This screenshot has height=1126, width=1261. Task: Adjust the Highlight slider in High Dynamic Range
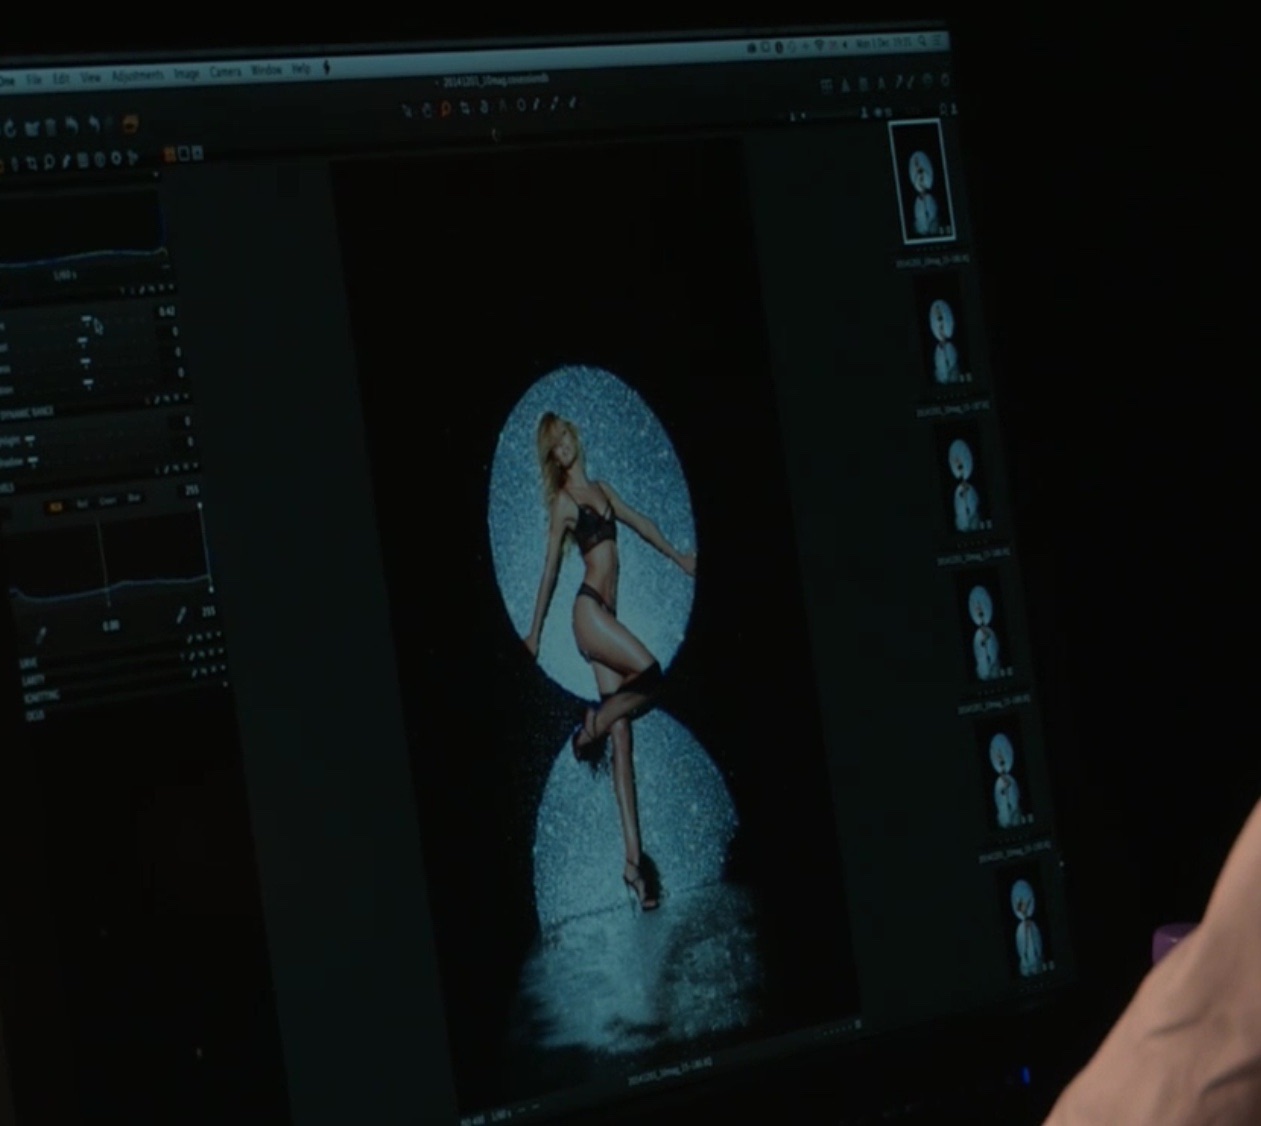pos(30,440)
